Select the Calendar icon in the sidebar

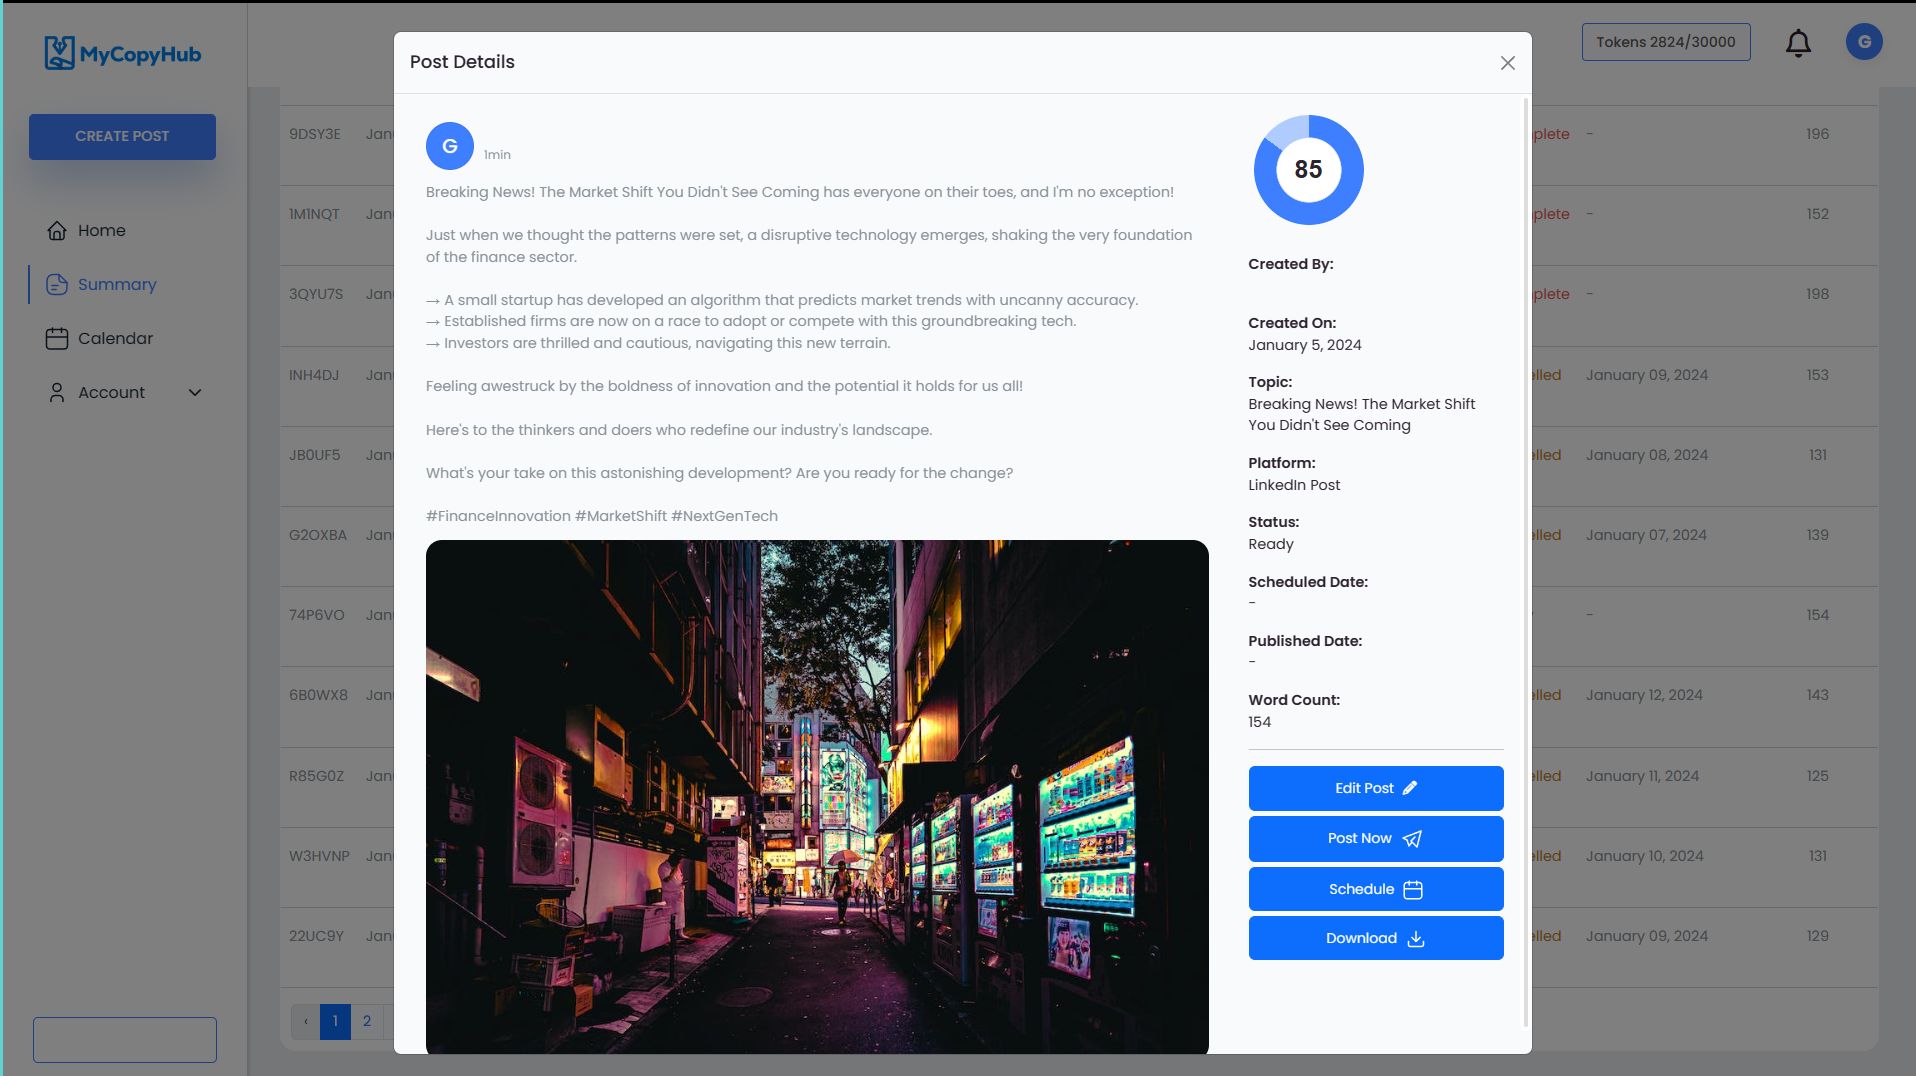(x=58, y=338)
